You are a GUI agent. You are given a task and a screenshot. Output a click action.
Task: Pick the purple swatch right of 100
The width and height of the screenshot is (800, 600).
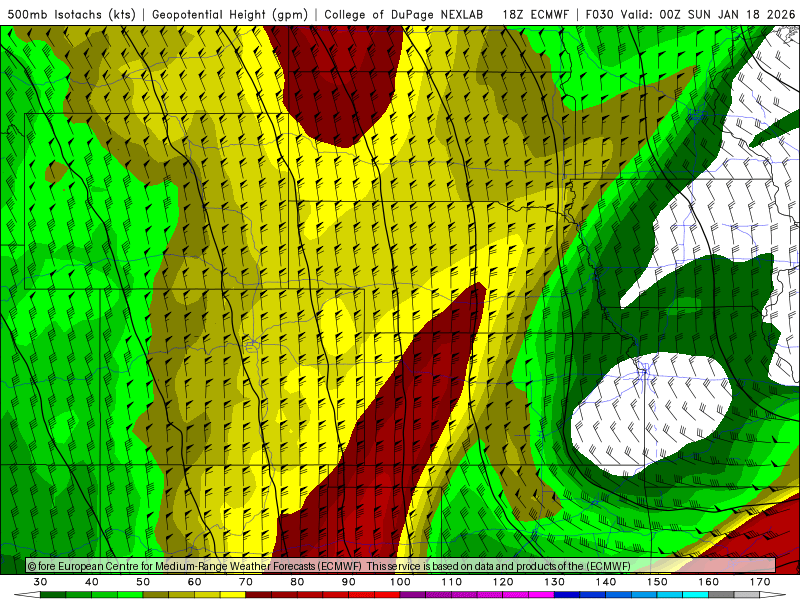pos(413,595)
